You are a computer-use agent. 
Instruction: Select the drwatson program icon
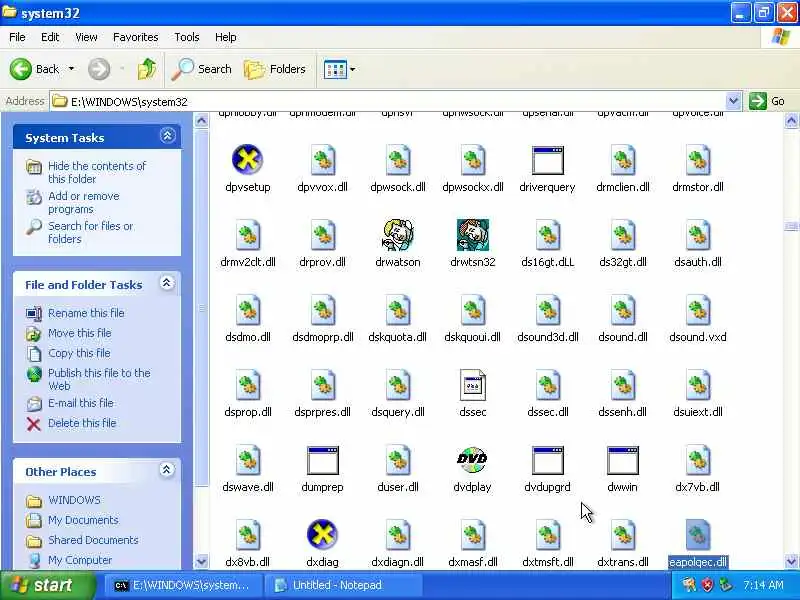(397, 235)
